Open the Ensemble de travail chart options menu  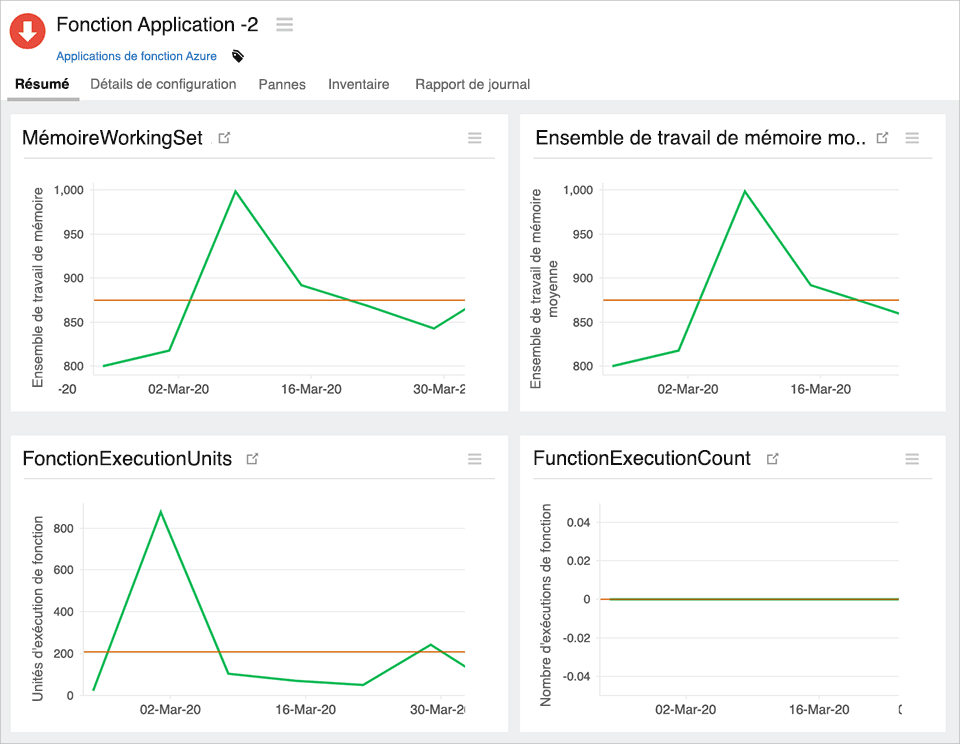pos(912,139)
